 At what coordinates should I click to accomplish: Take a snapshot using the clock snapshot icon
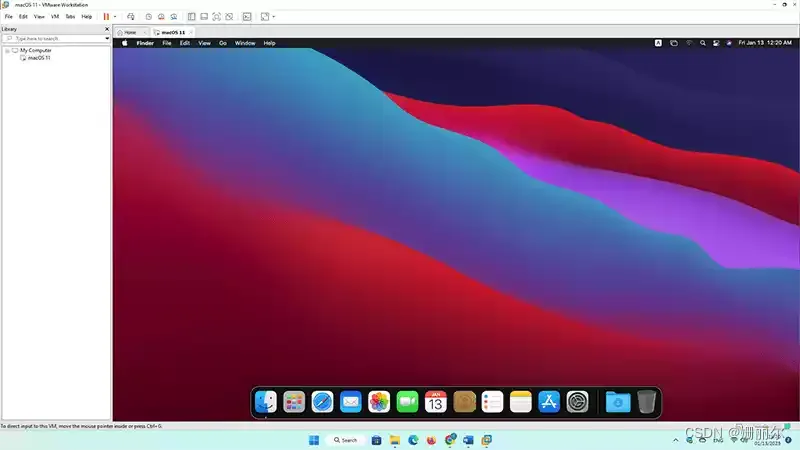pos(148,17)
